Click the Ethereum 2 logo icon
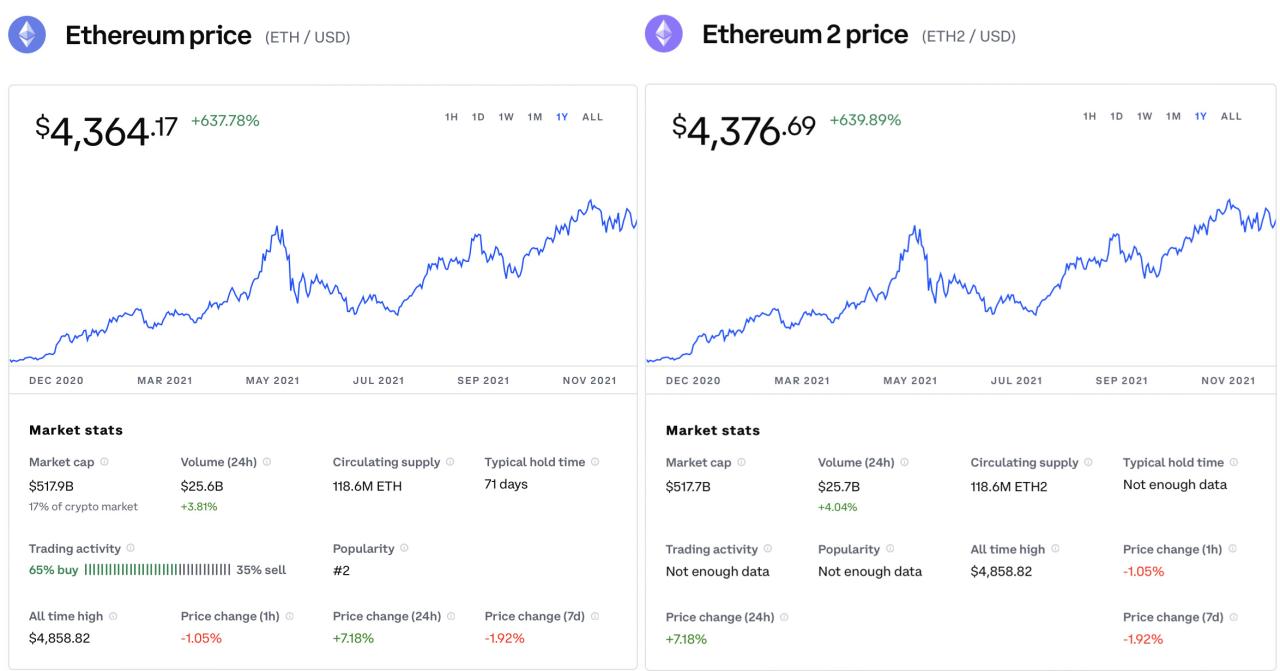 (664, 35)
